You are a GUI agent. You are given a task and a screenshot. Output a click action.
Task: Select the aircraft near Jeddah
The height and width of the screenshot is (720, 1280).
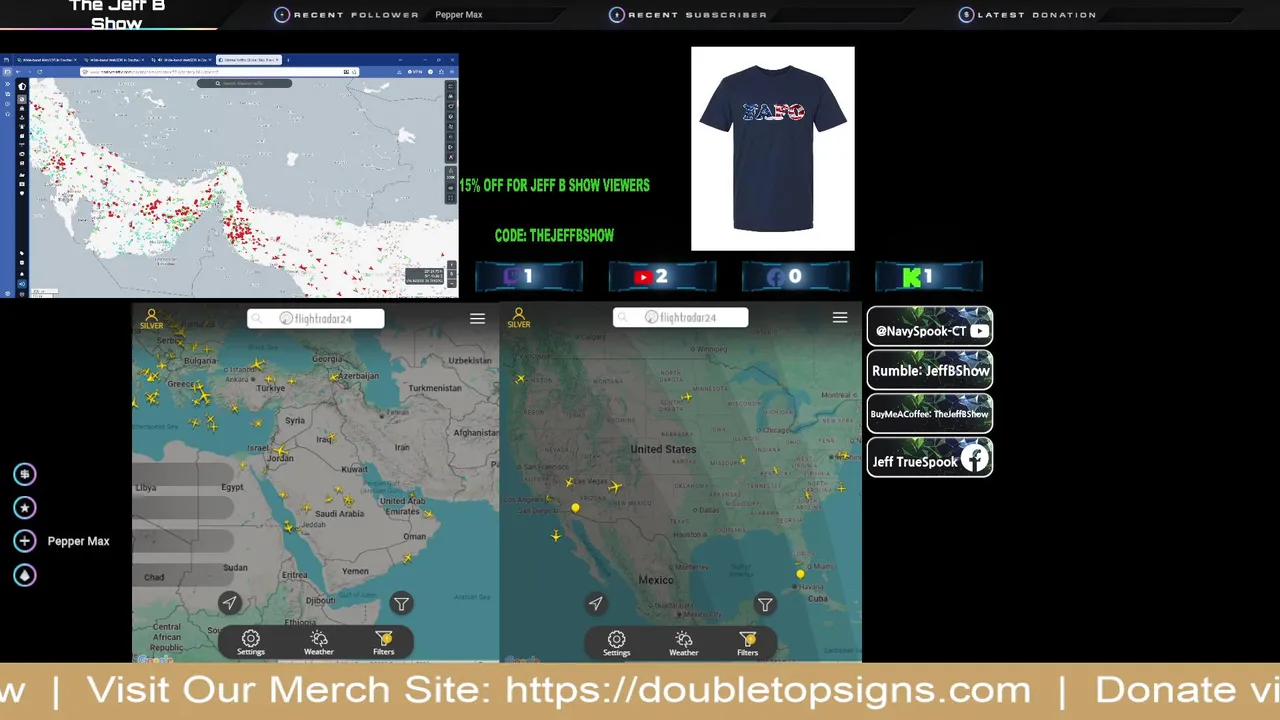click(290, 526)
